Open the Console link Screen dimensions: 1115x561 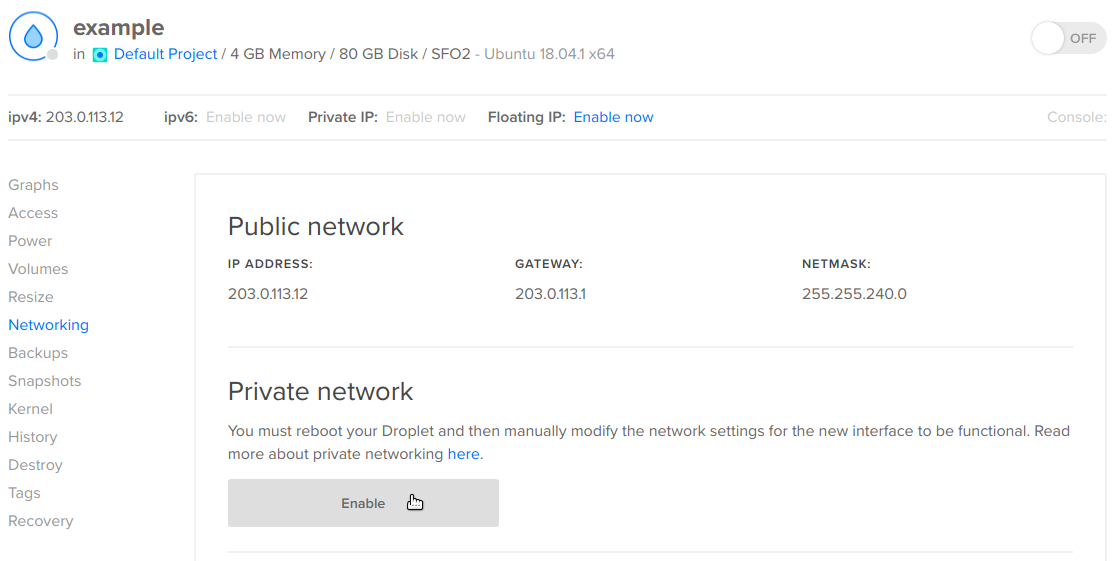tap(1077, 117)
